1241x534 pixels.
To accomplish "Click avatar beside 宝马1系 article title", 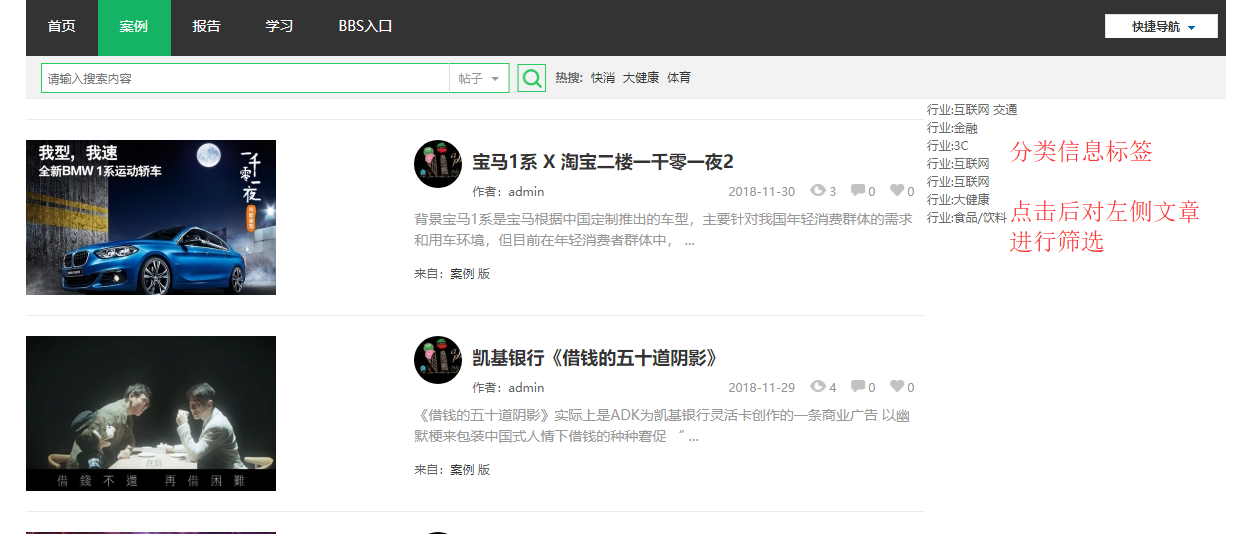I will [438, 164].
